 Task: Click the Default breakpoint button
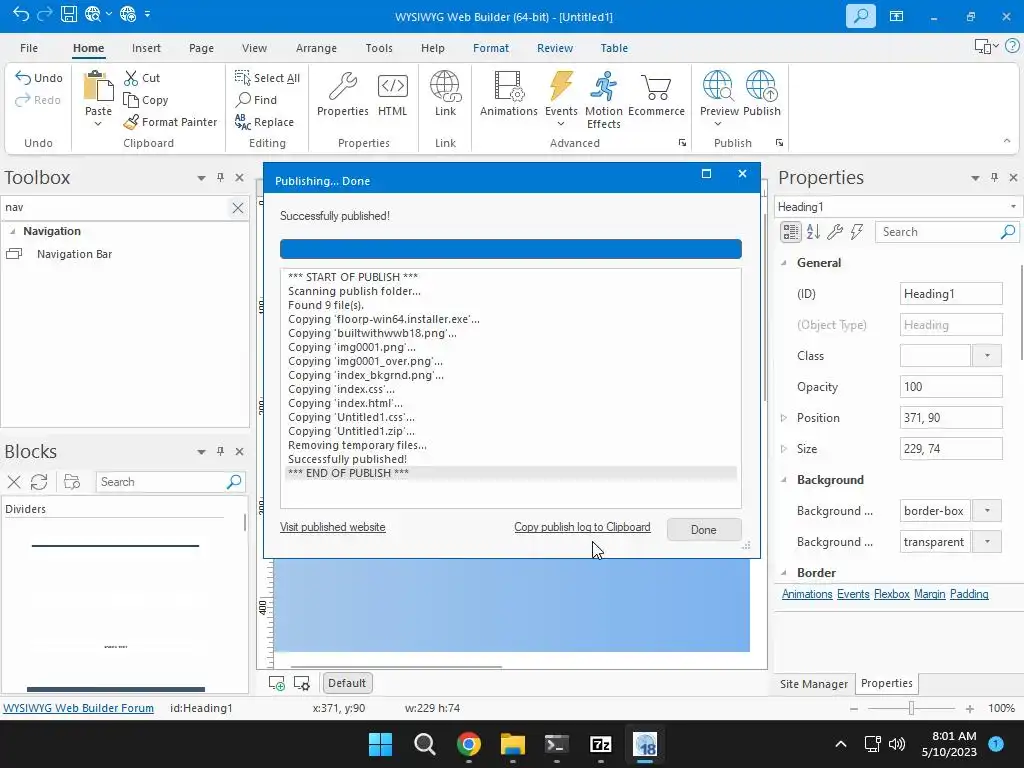[347, 683]
